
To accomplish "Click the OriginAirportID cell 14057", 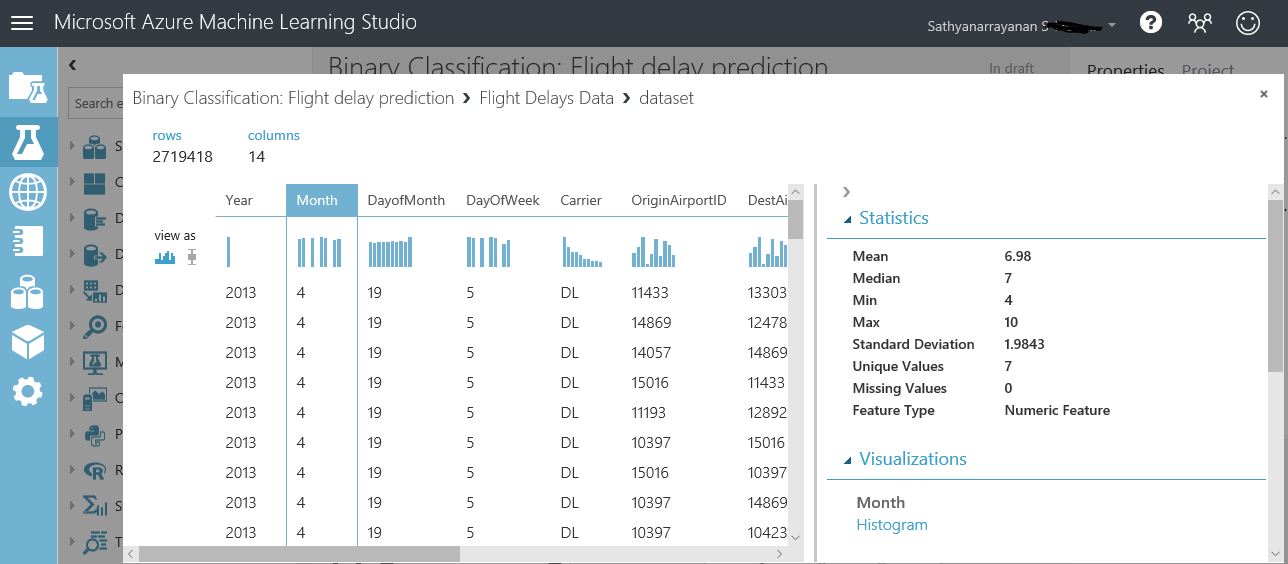I will tap(651, 353).
